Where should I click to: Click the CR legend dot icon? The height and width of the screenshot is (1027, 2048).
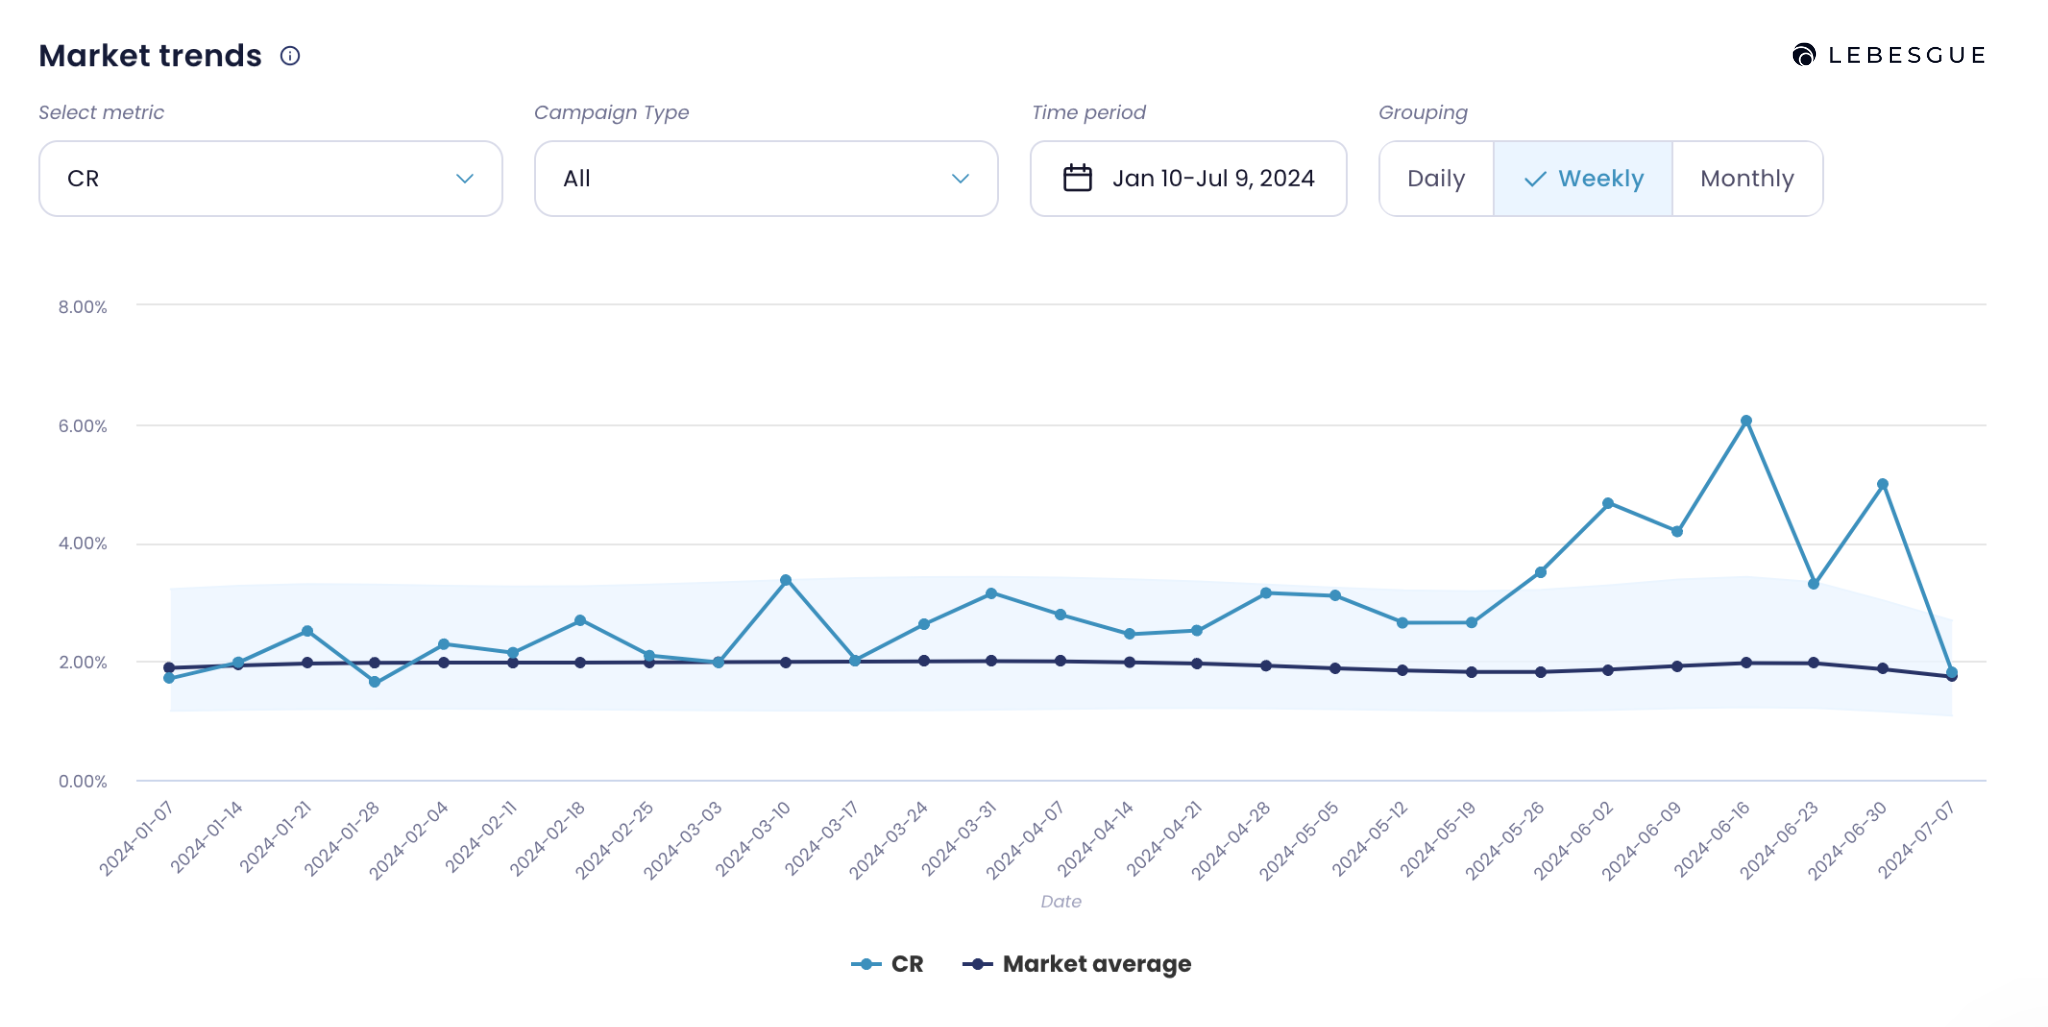865,964
